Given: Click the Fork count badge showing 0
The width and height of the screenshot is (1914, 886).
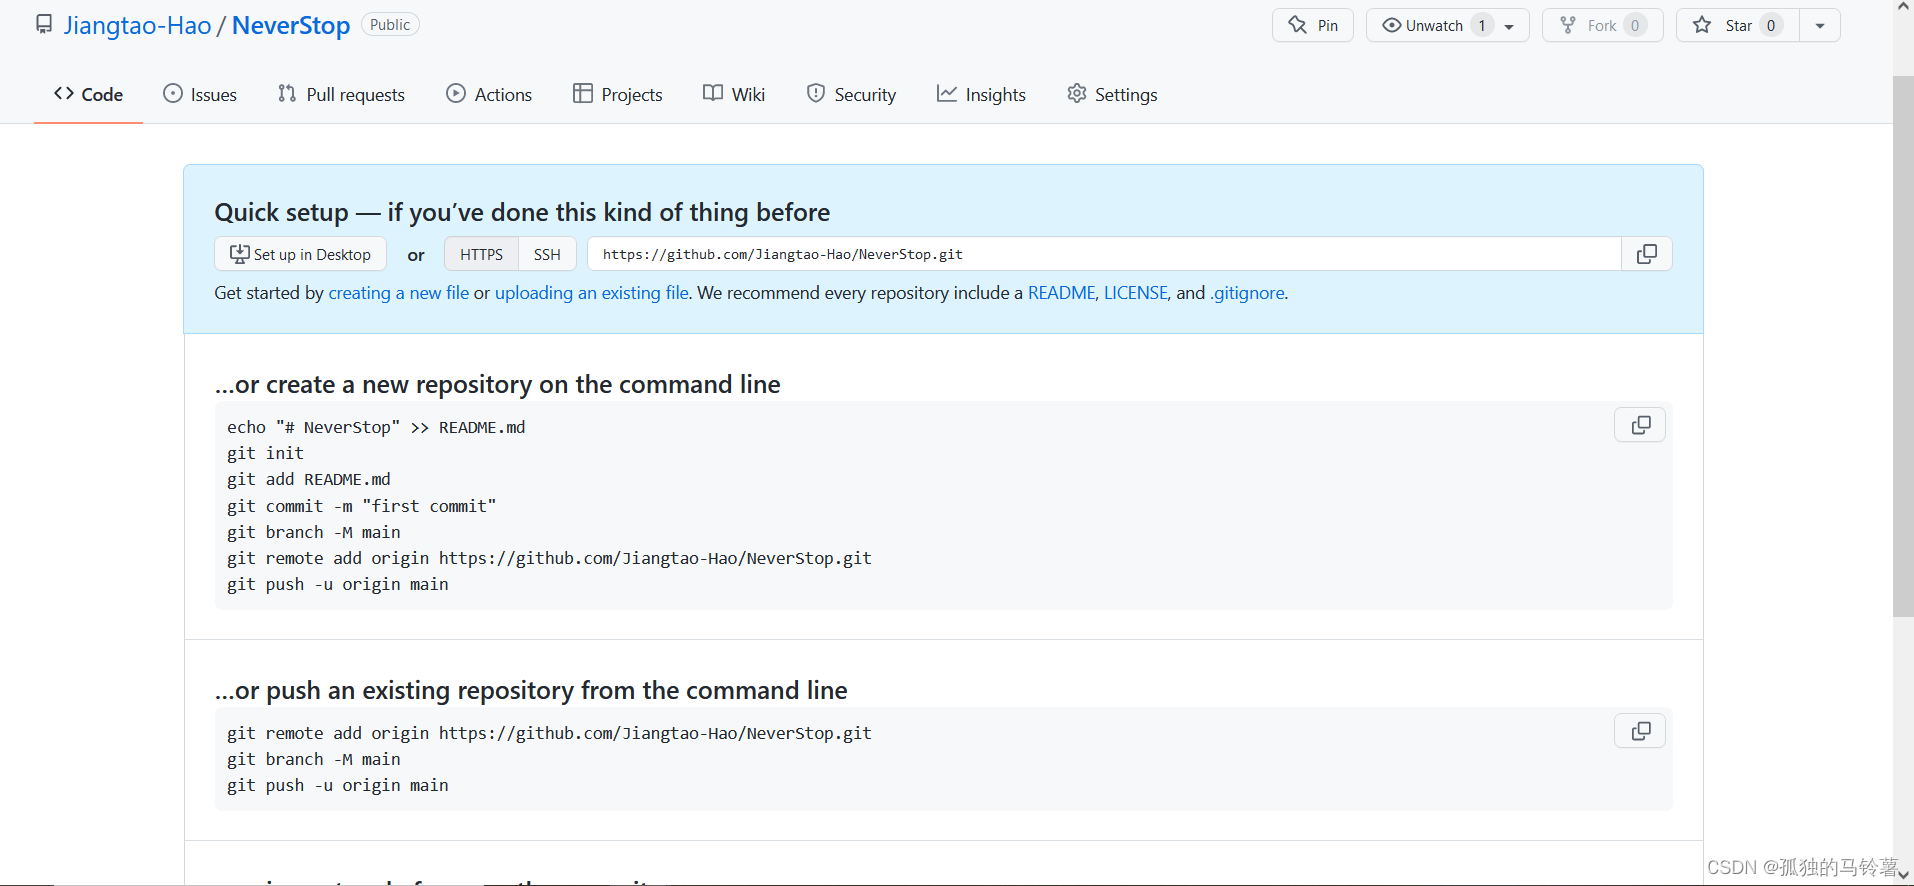Looking at the screenshot, I should [x=1635, y=25].
